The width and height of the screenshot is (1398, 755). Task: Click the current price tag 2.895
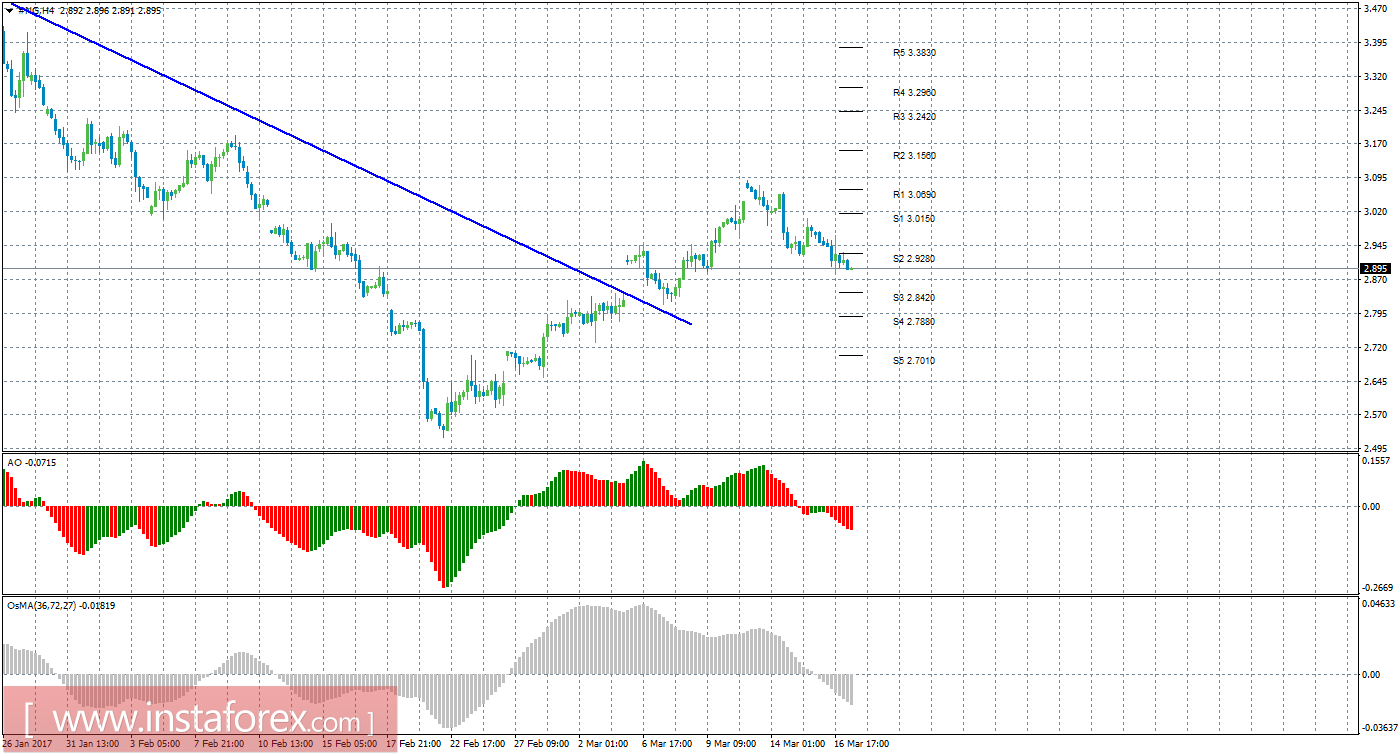coord(1374,268)
